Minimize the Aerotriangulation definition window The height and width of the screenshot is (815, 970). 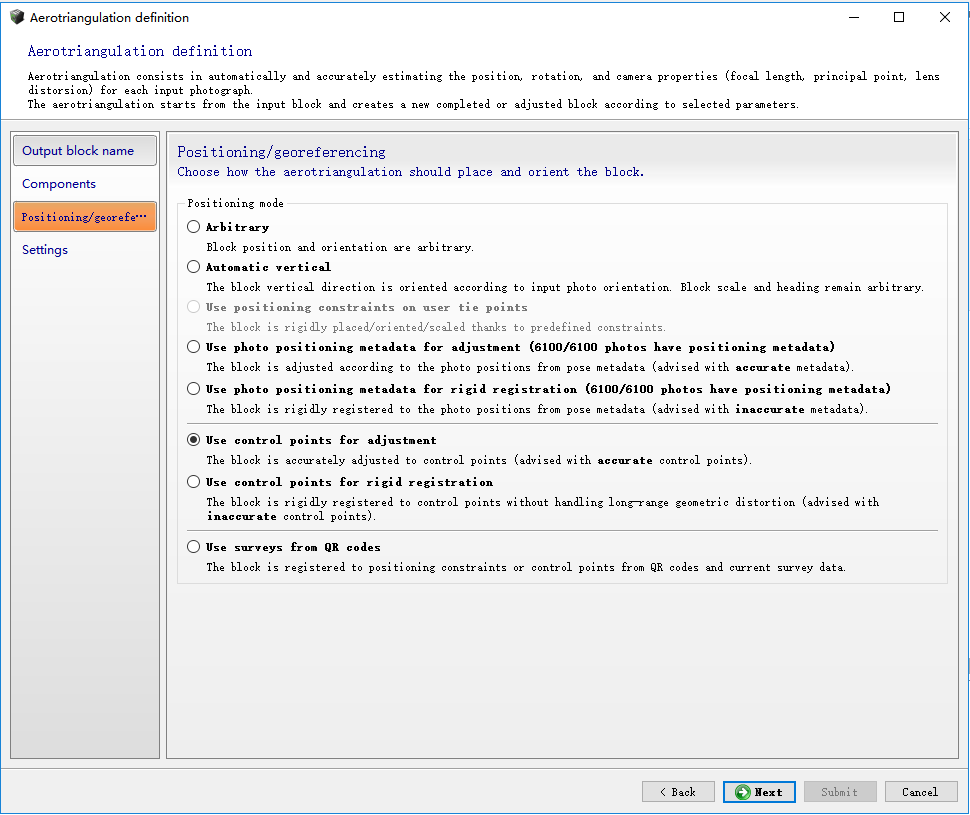(x=853, y=17)
